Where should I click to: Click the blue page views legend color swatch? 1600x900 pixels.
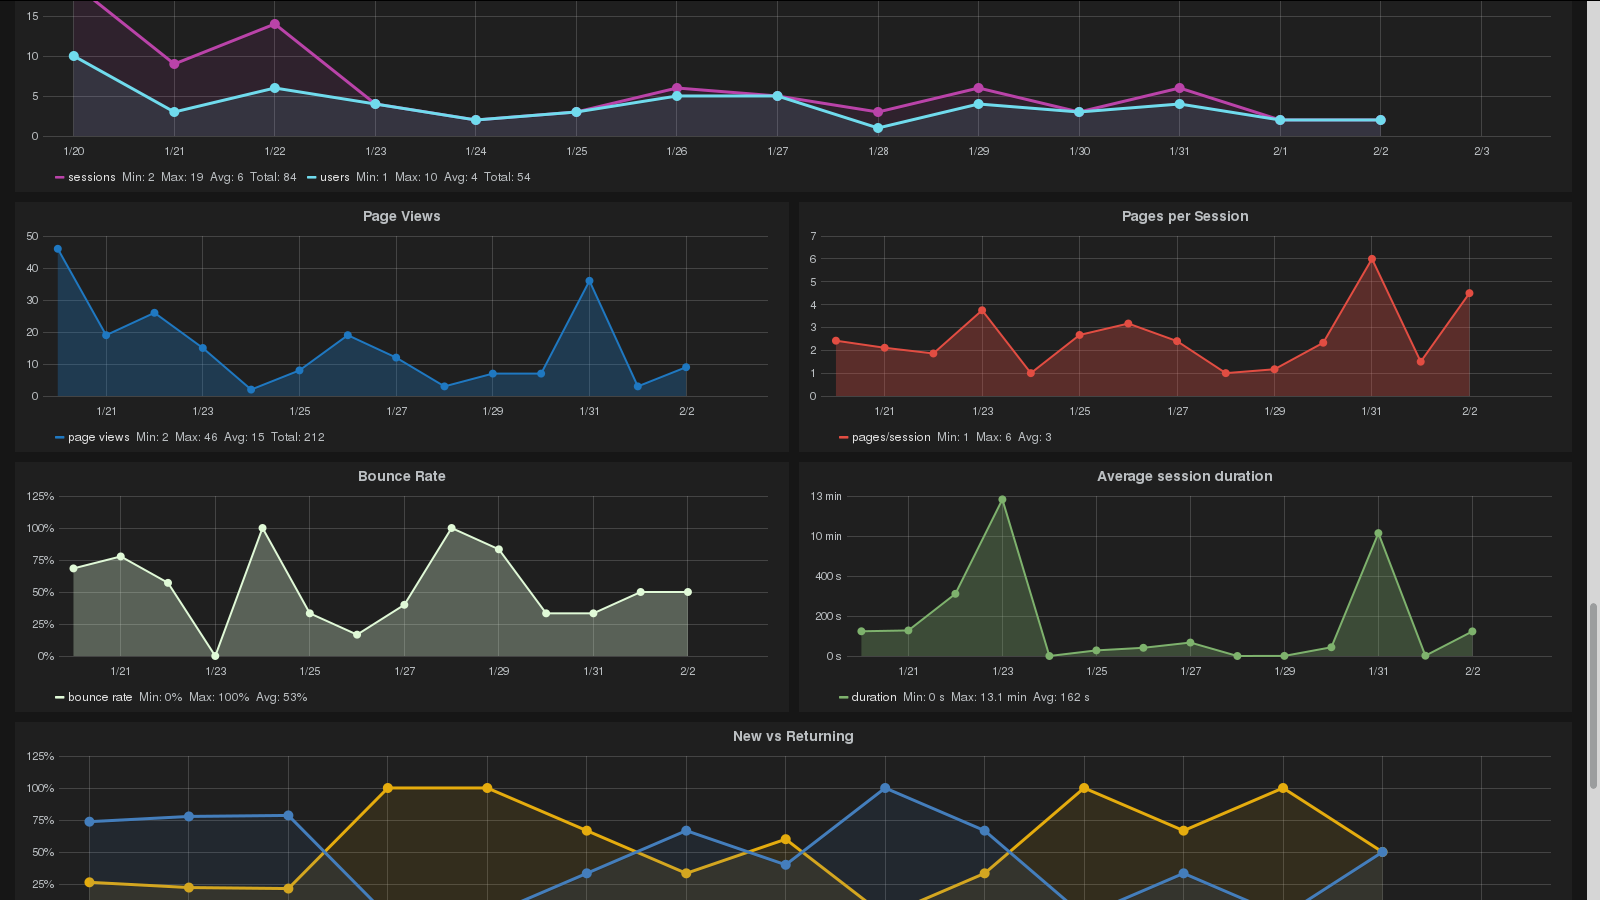tap(59, 437)
